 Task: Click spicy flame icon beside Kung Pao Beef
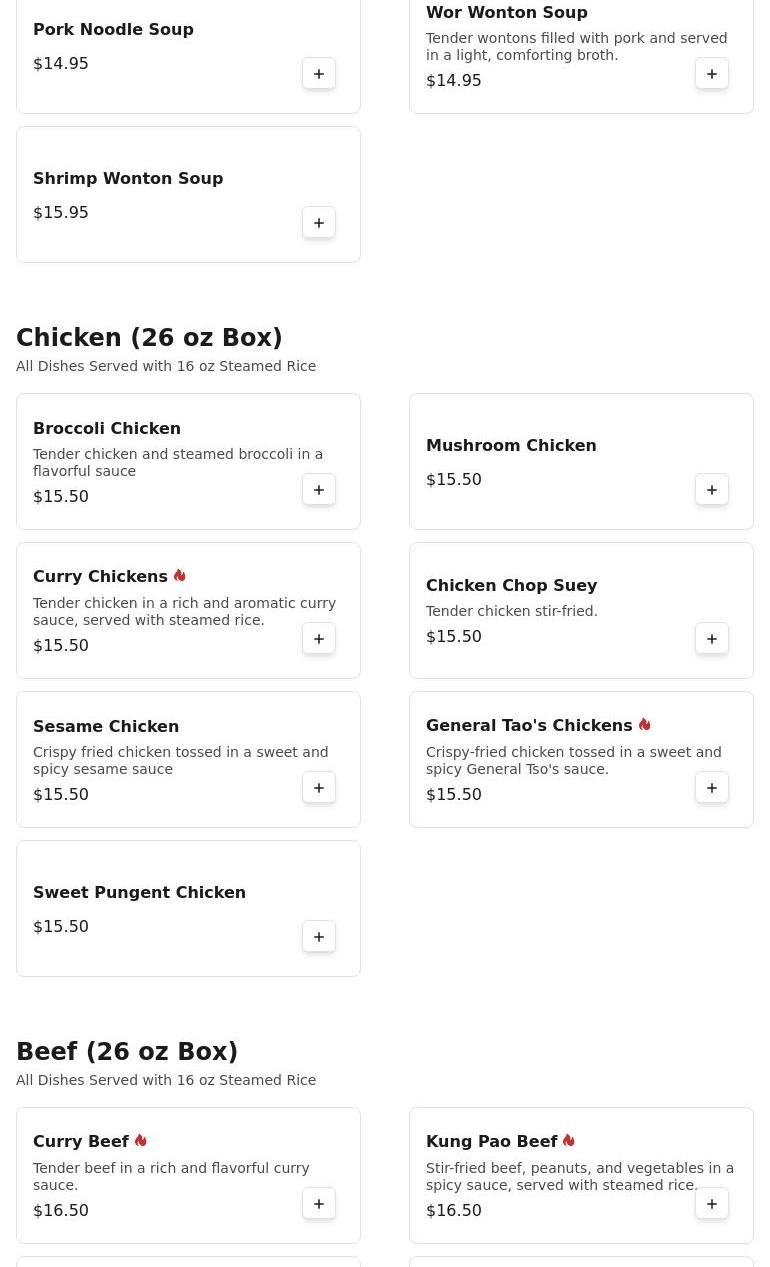tap(569, 1141)
